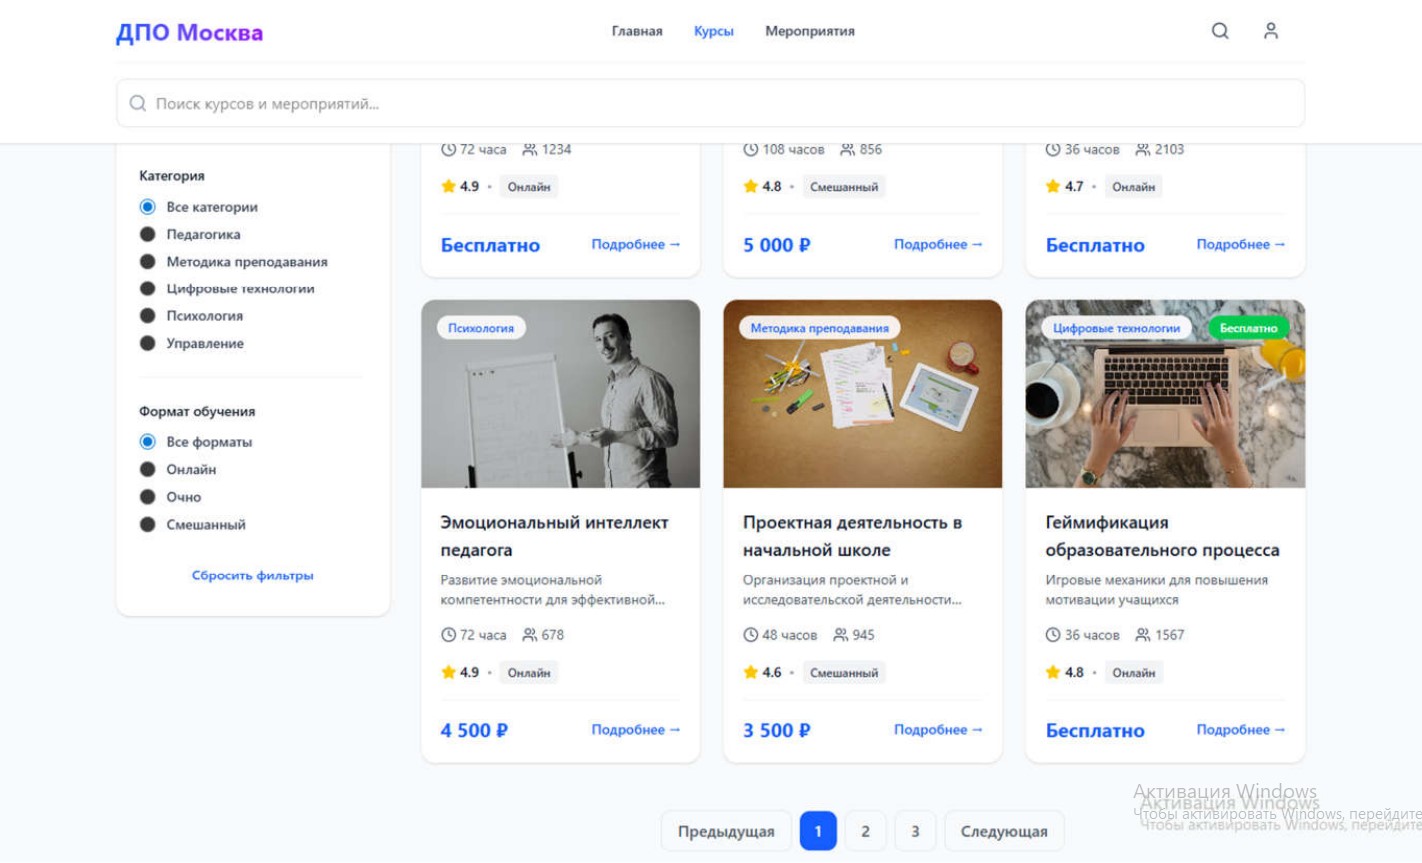Open the Курсы nav item

coord(714,31)
